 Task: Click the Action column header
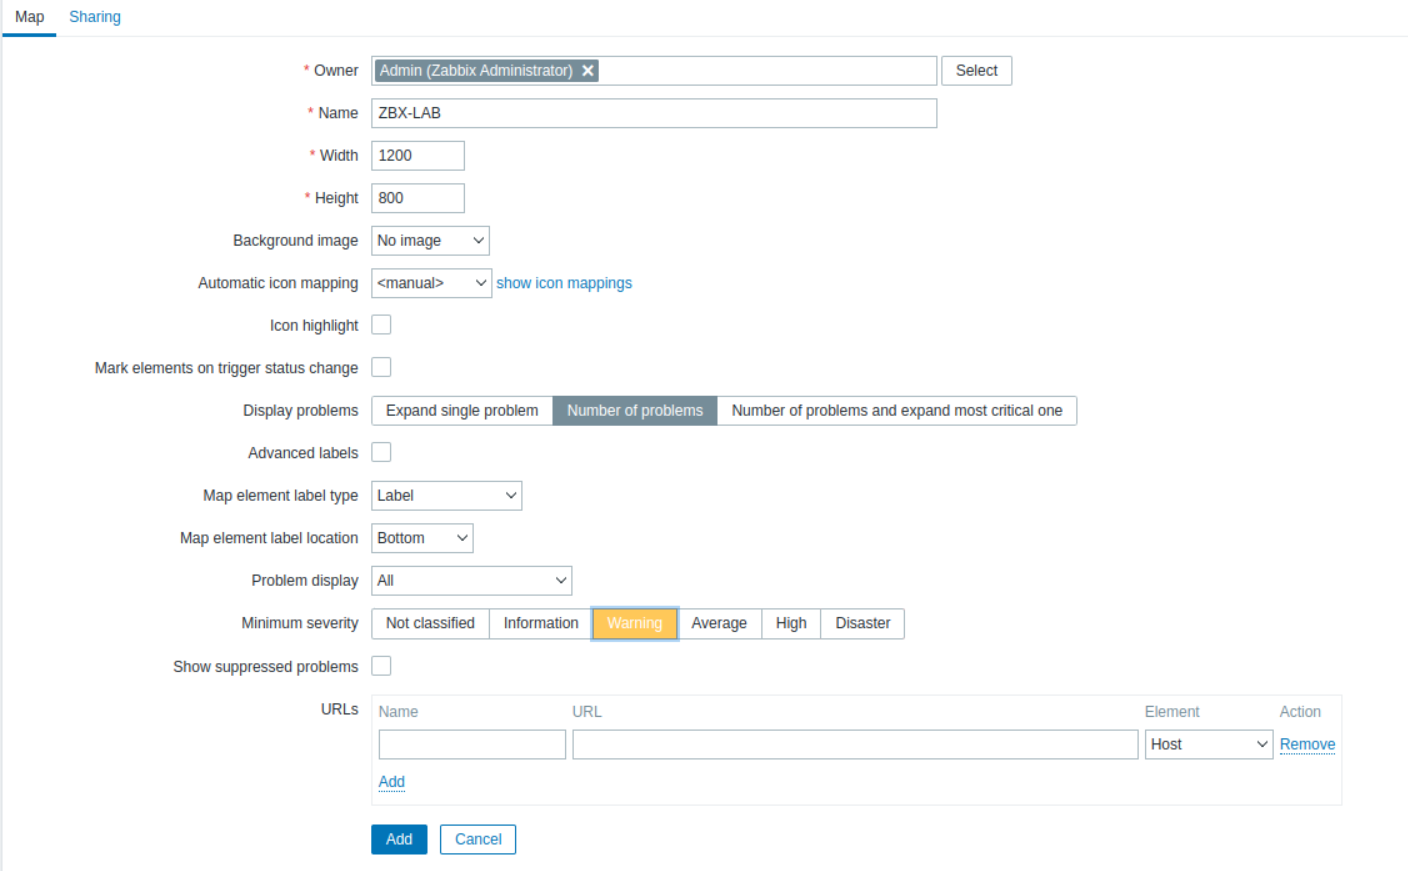pos(1300,712)
